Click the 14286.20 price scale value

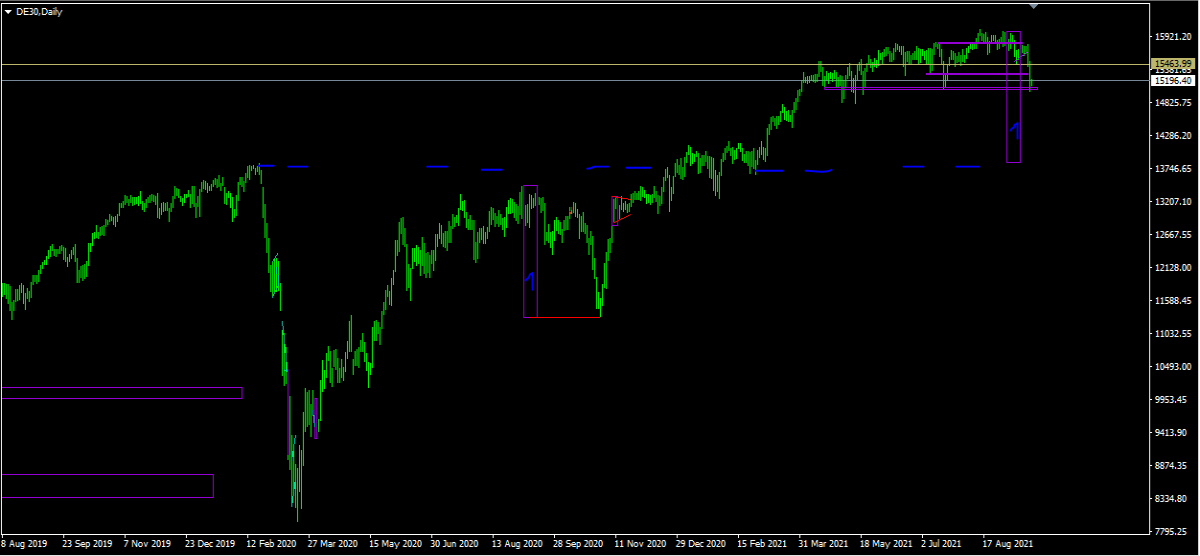(1172, 136)
